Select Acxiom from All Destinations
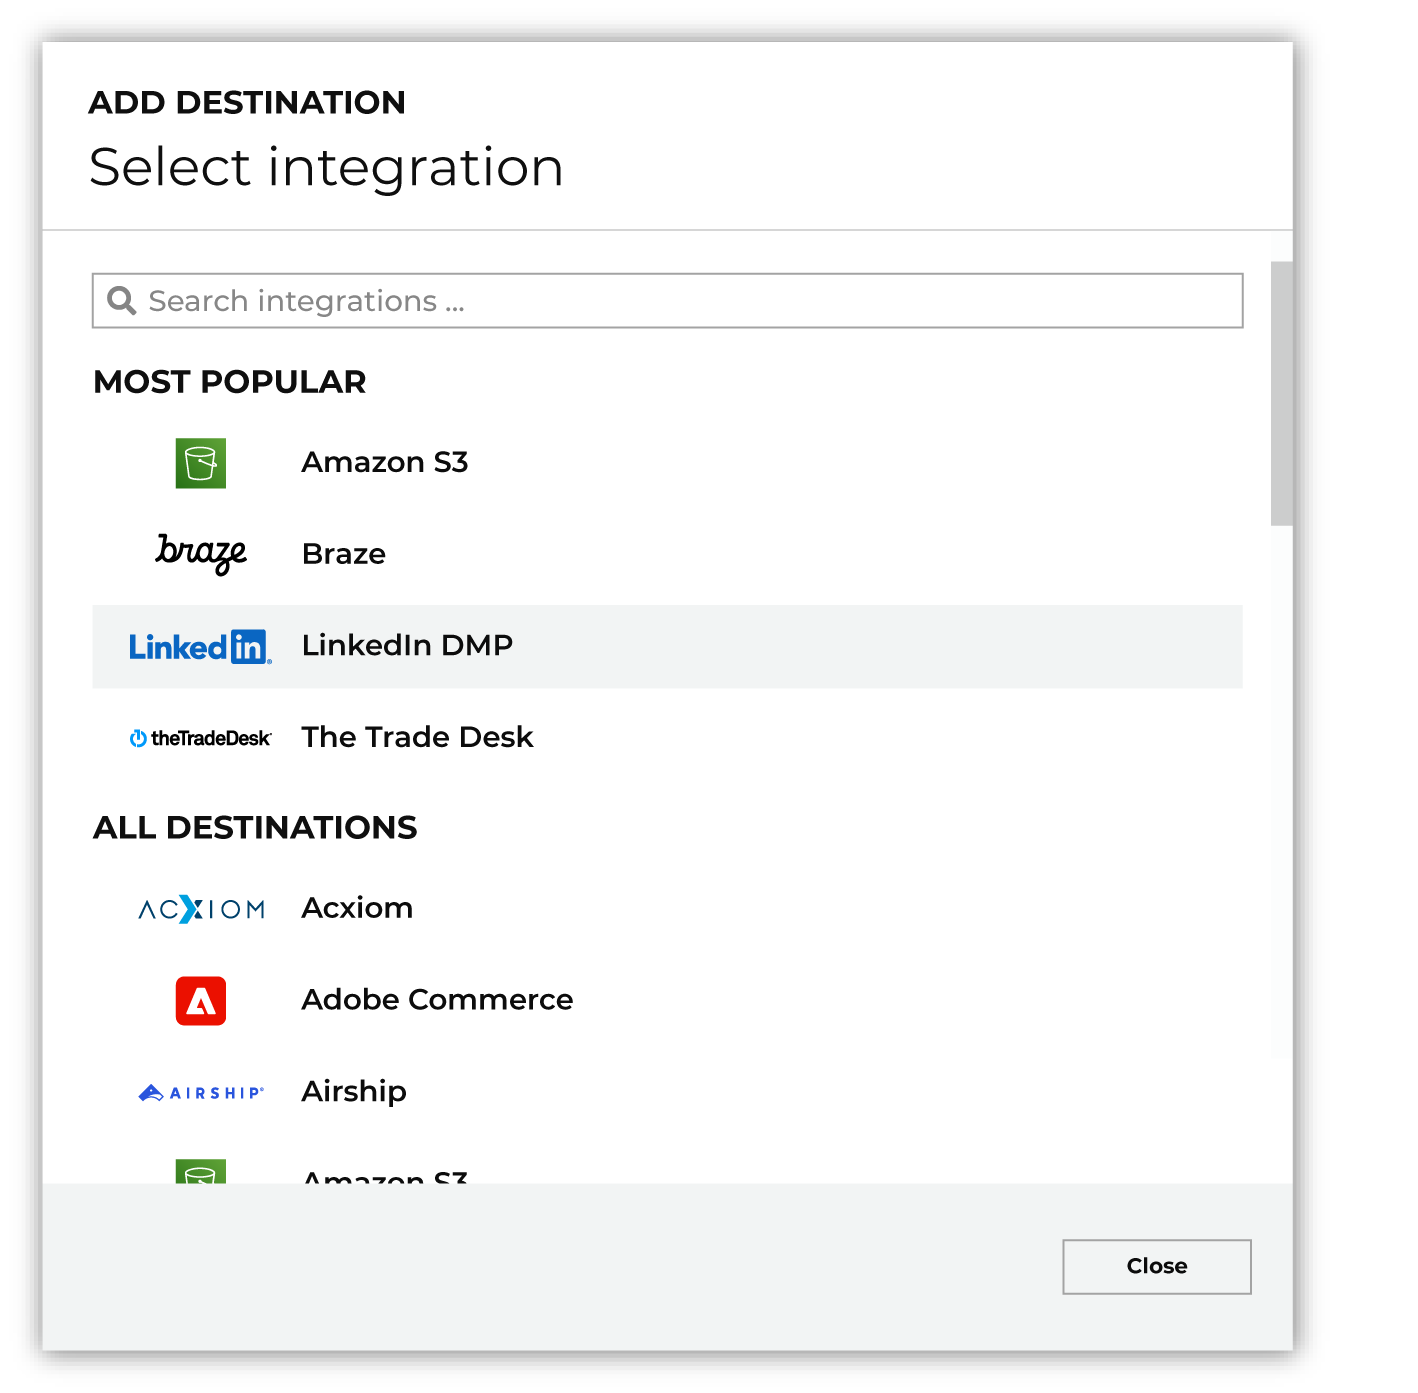Viewport: 1418px width, 1393px height. [x=667, y=908]
